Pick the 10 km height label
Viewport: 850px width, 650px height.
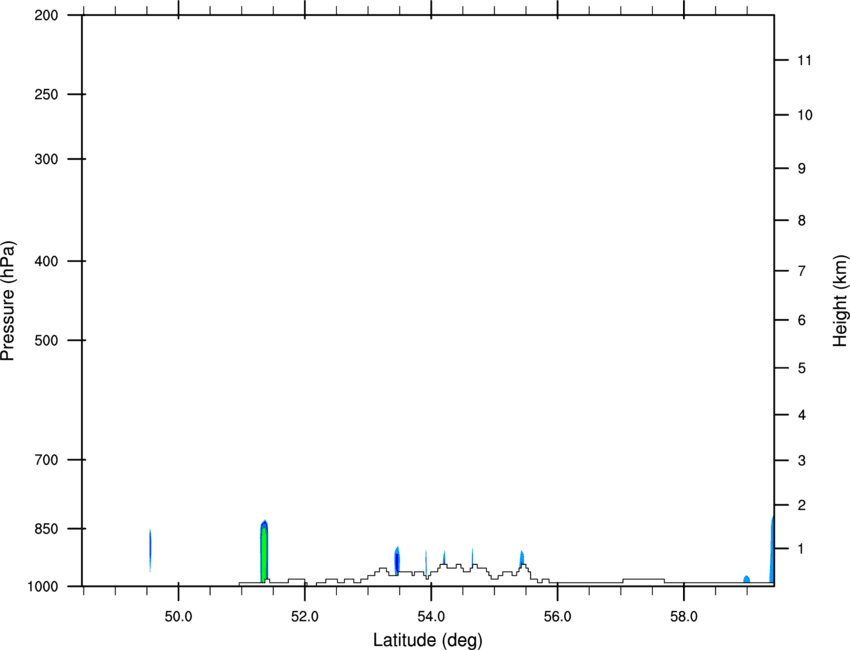805,115
